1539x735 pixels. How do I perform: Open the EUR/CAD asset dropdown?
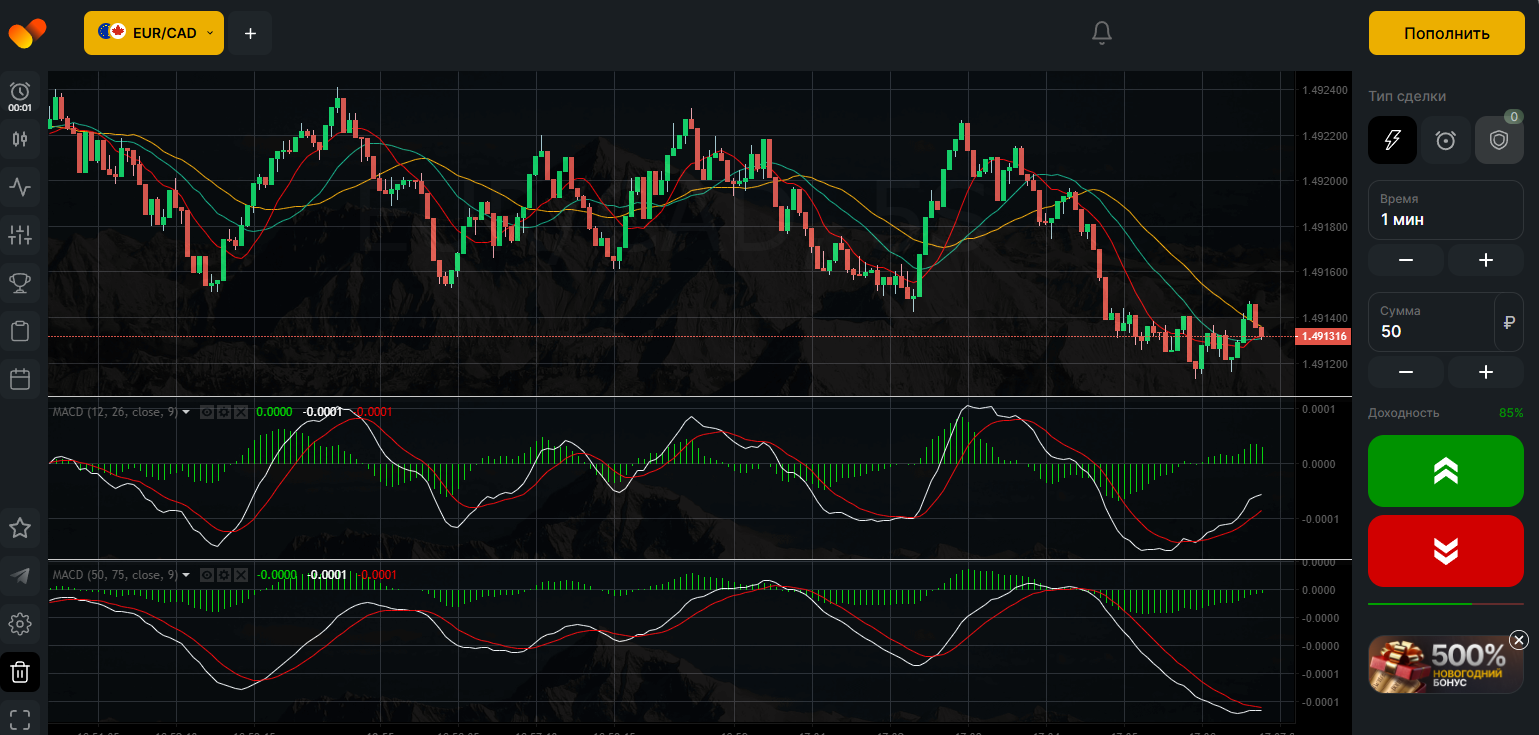[x=154, y=33]
